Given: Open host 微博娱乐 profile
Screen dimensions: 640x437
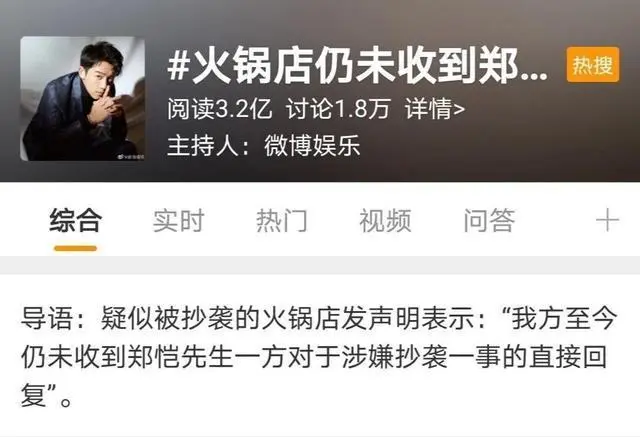Looking at the screenshot, I should pyautogui.click(x=312, y=146).
